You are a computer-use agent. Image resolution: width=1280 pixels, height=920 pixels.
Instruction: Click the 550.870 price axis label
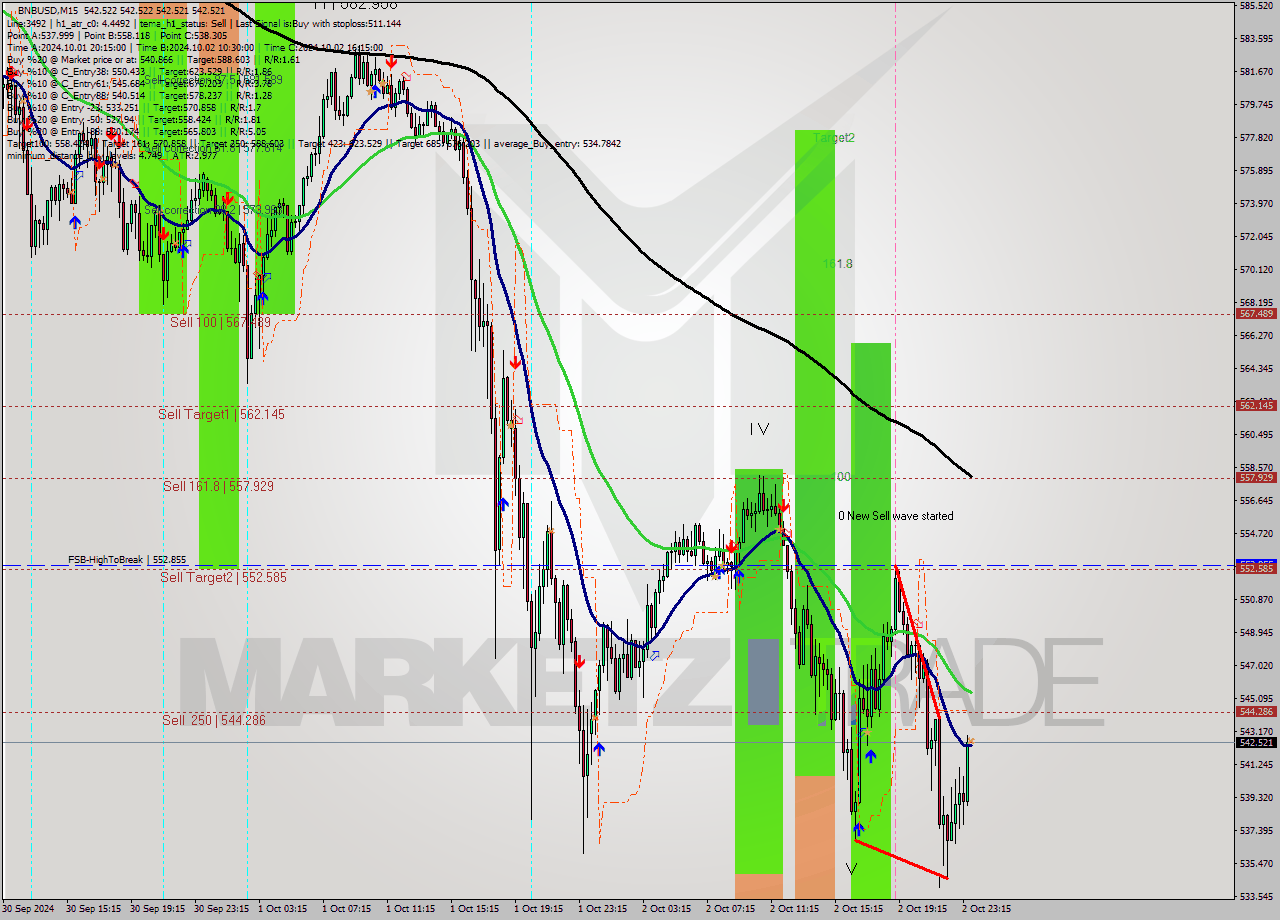pyautogui.click(x=1256, y=599)
